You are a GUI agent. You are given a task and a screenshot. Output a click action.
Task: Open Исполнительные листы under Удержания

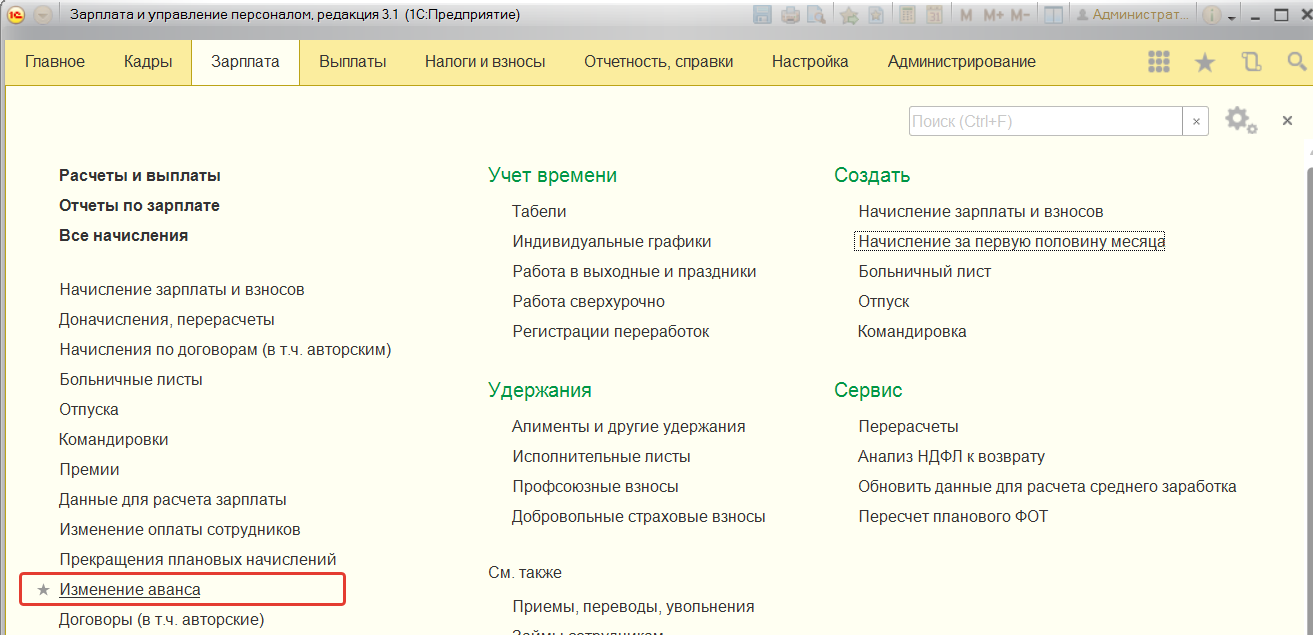[x=601, y=457]
